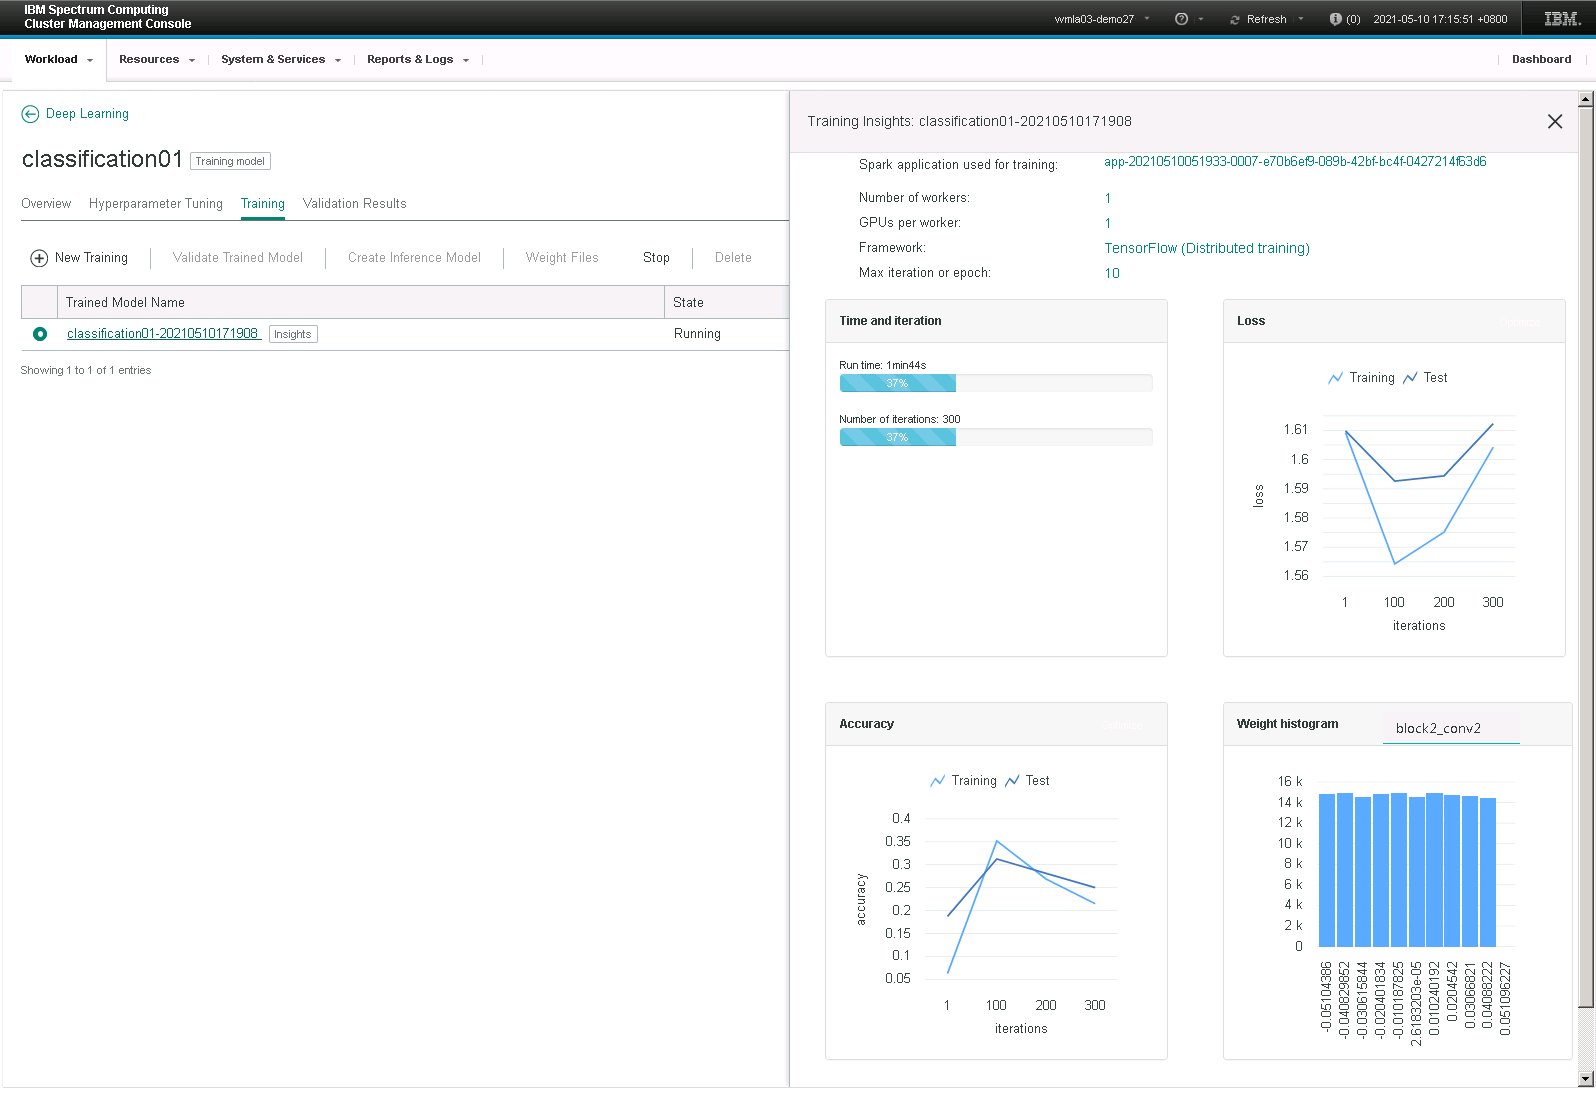
Task: Open the classification01-20210510171908 model link
Action: pyautogui.click(x=163, y=334)
